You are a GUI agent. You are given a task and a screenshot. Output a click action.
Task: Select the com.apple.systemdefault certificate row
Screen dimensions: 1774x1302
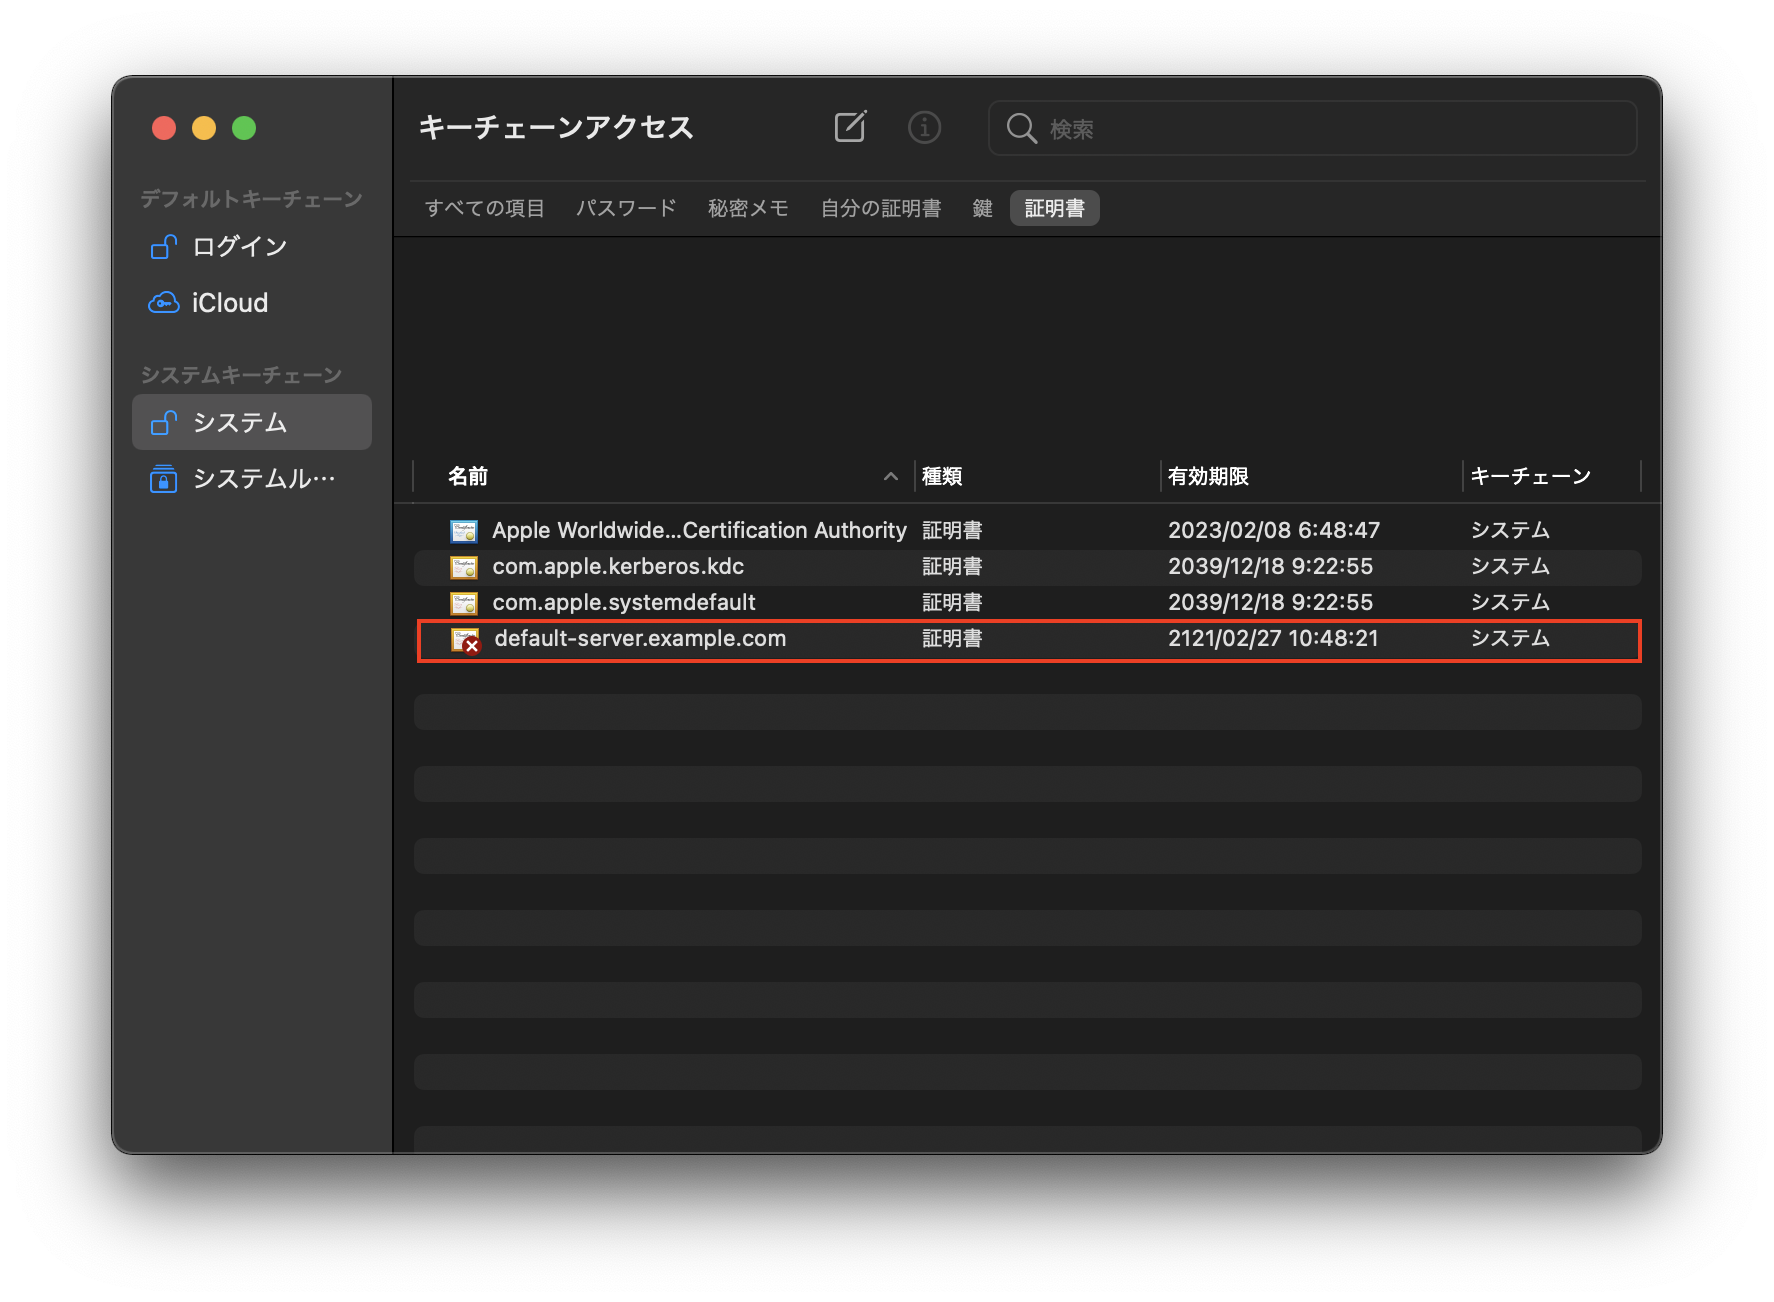1028,603
